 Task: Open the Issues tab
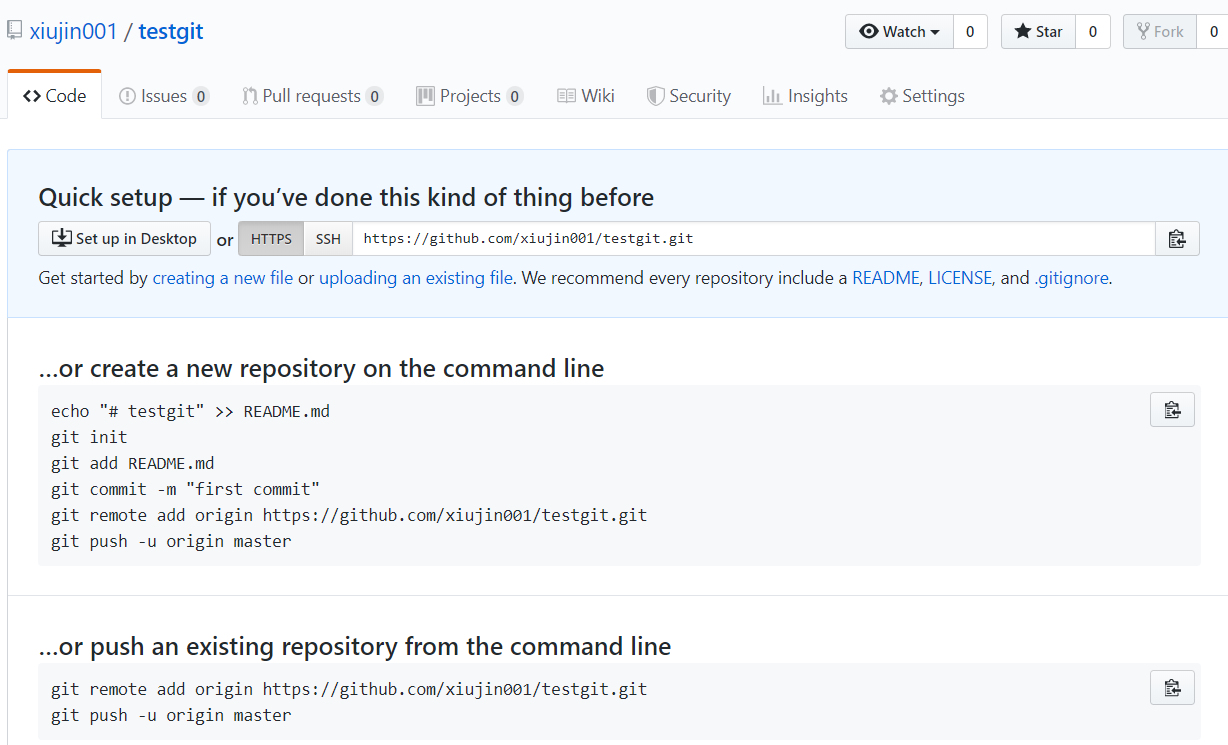163,96
